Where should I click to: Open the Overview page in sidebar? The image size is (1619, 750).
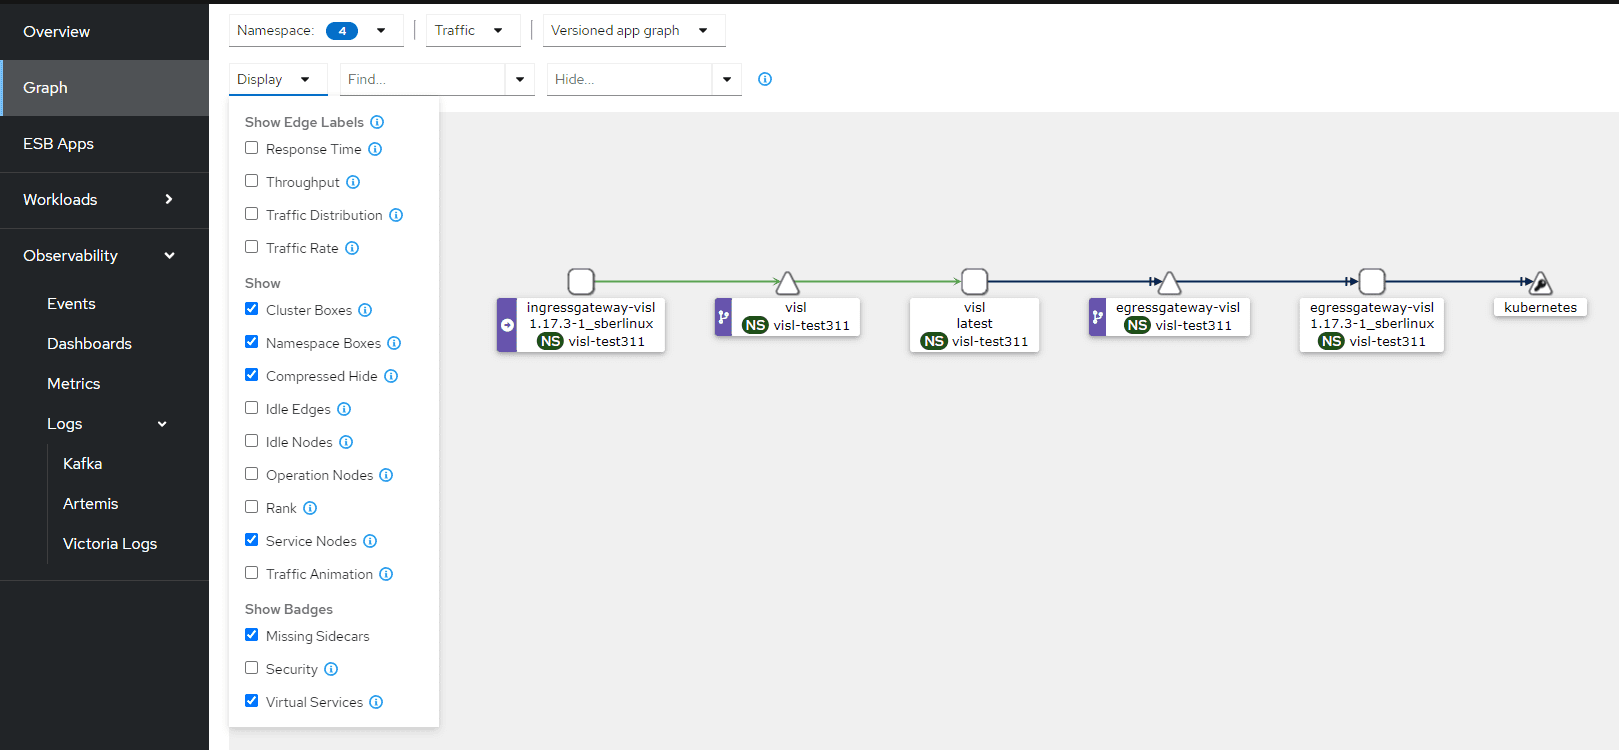point(57,32)
